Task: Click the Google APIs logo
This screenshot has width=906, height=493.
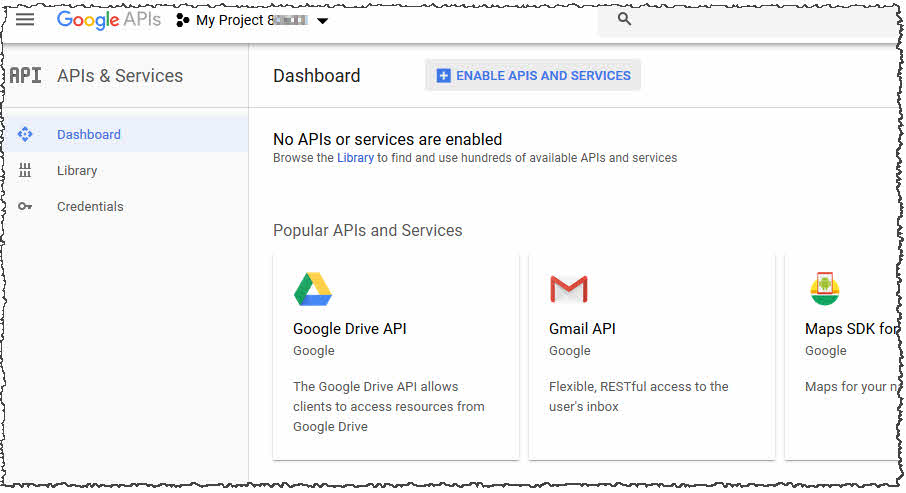Action: pos(108,20)
